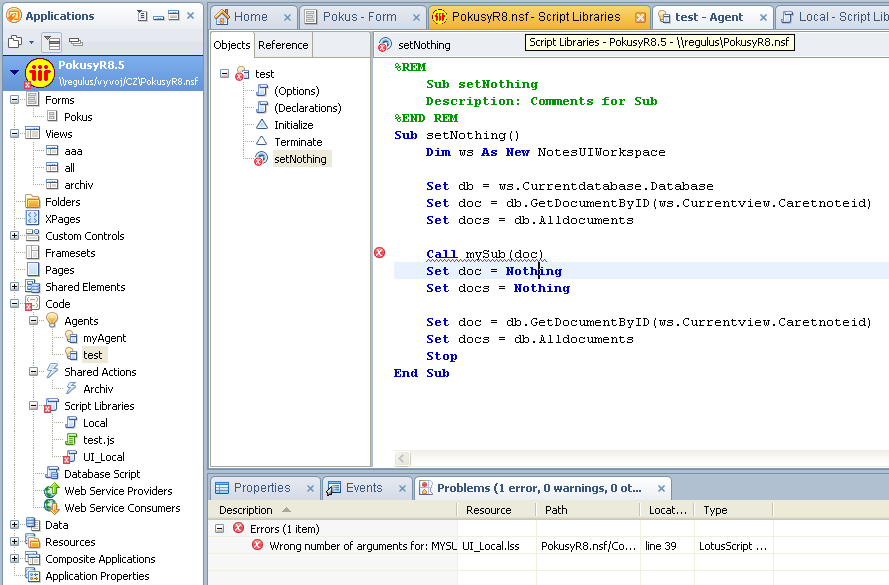The width and height of the screenshot is (889, 585).
Task: Select setNothing in the Objects tree
Action: click(x=300, y=159)
